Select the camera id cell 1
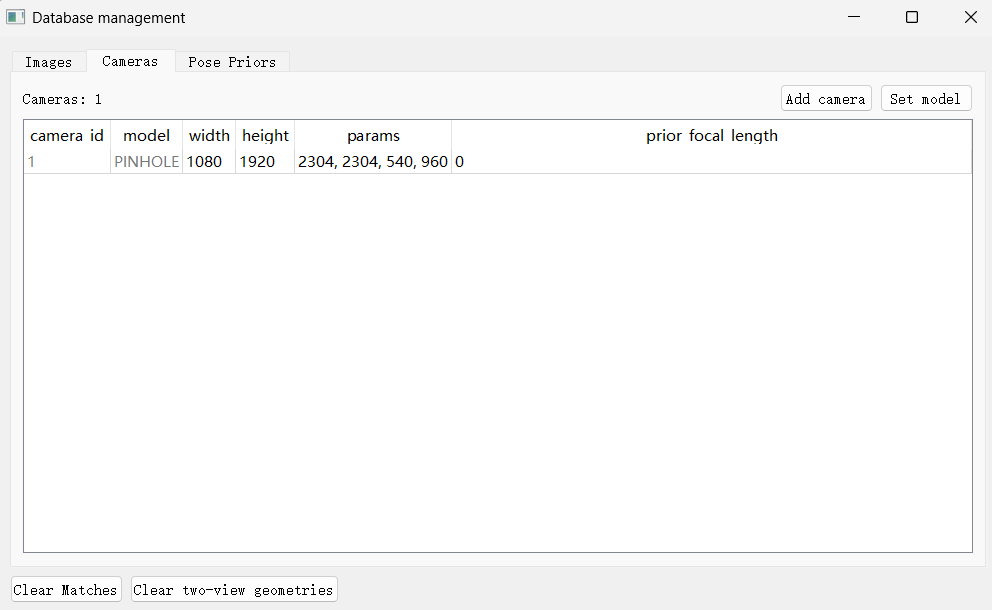 (67, 161)
